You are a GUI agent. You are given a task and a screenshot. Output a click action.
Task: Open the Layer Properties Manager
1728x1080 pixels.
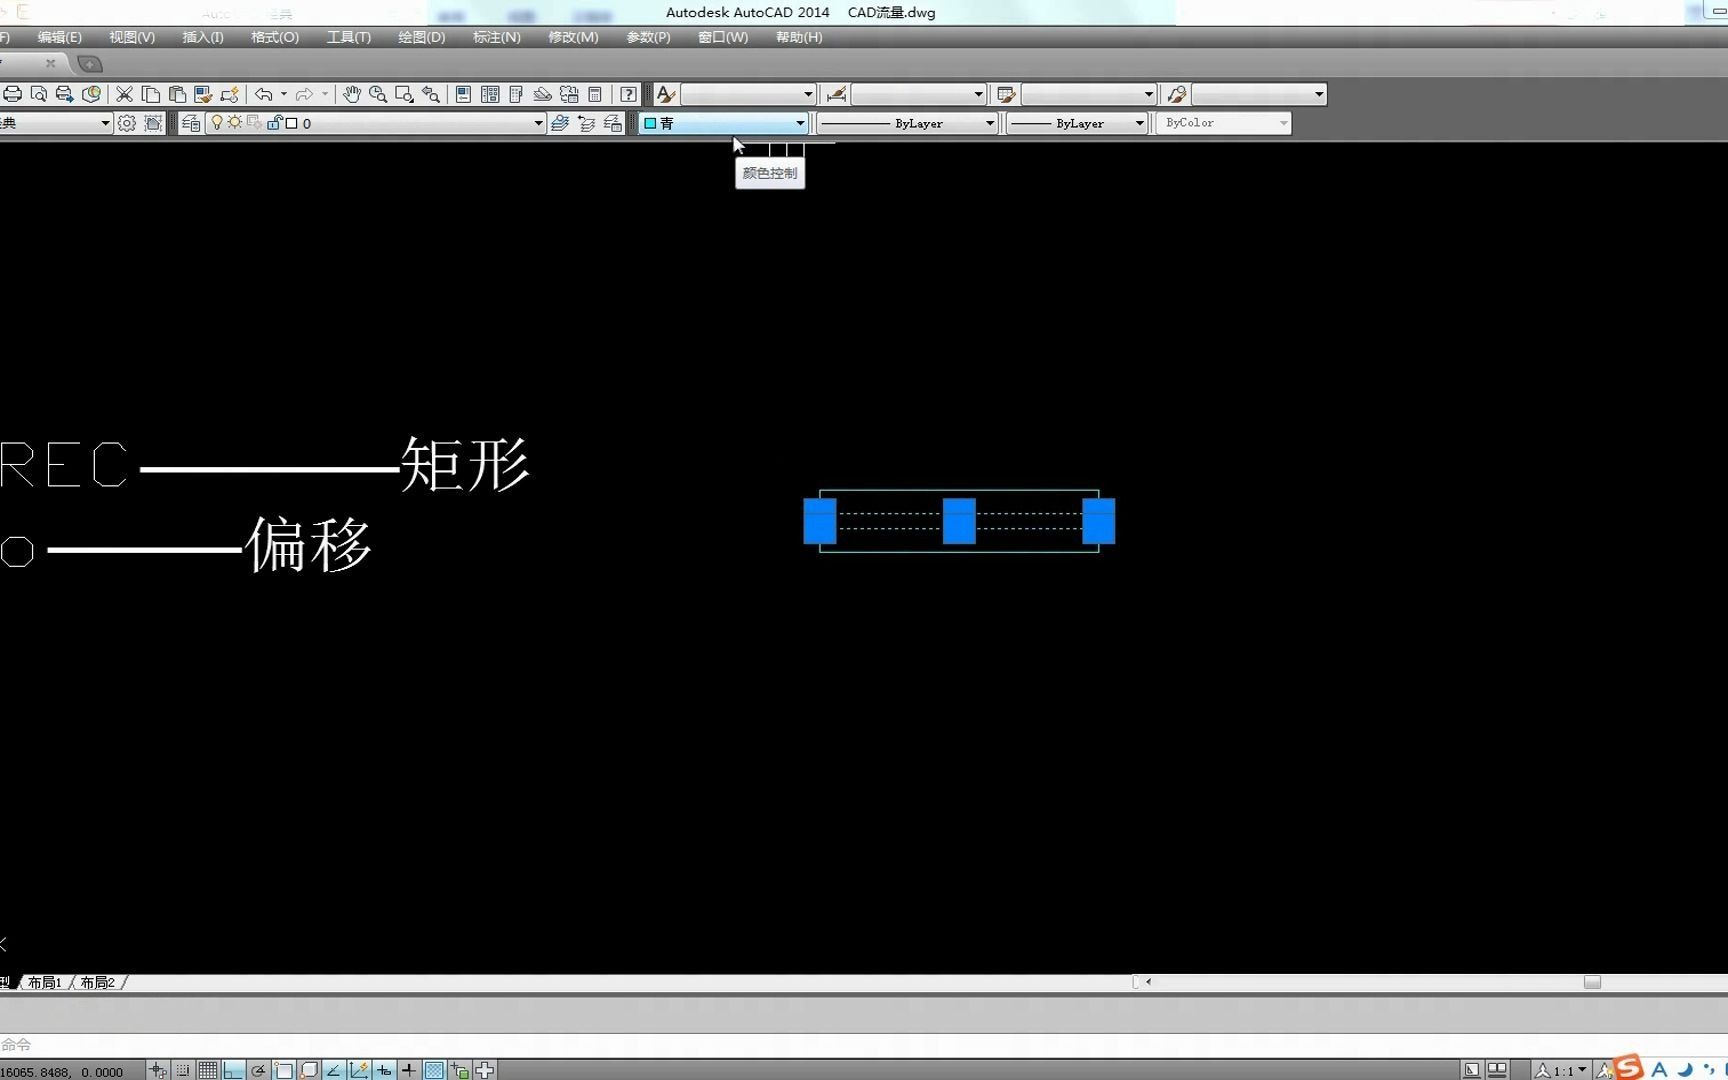tap(191, 123)
